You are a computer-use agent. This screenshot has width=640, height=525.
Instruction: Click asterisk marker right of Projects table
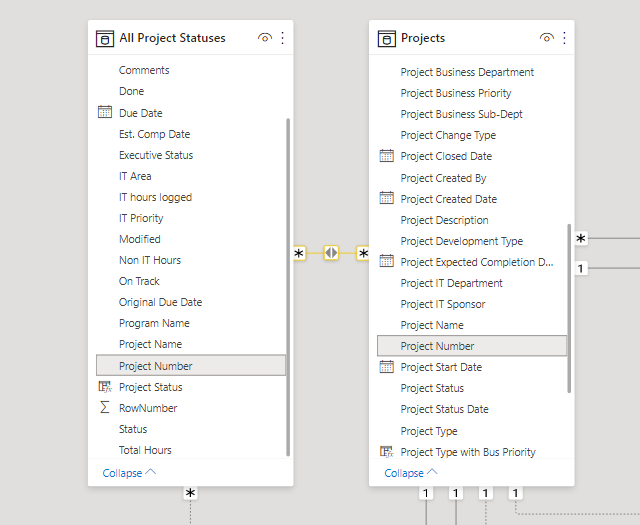click(x=581, y=238)
